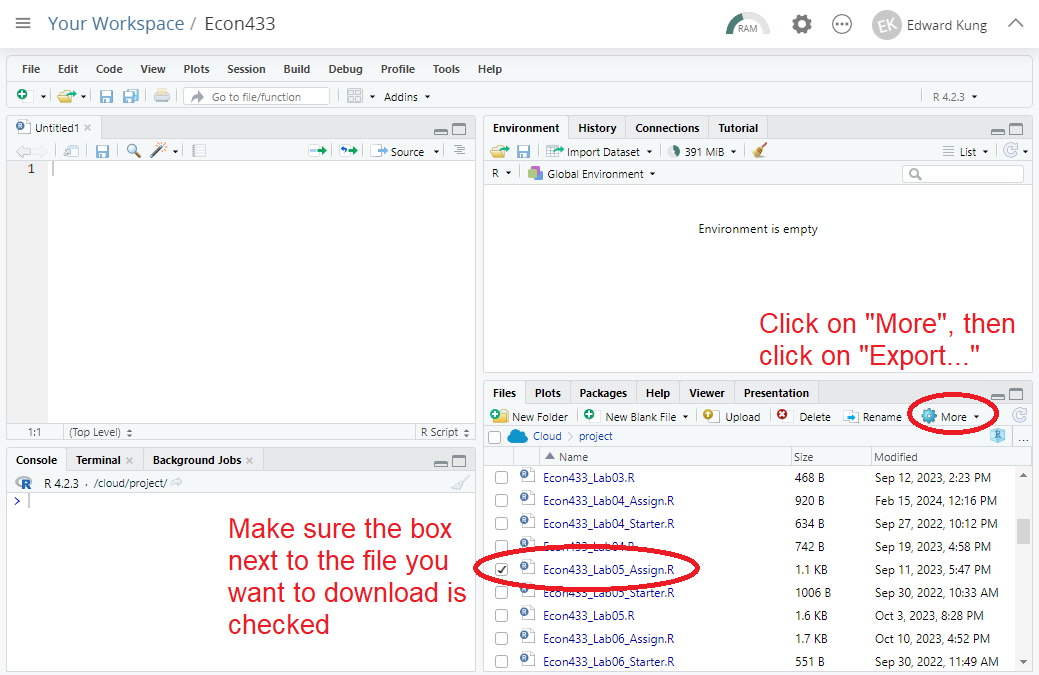Open the files pane ellipsis path browser

coord(1023,437)
